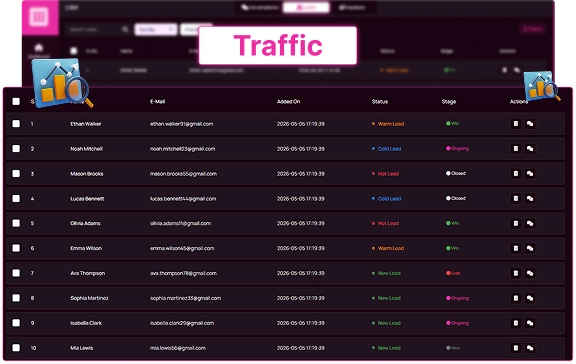Check the box for Lucas Bennett row

tap(16, 198)
